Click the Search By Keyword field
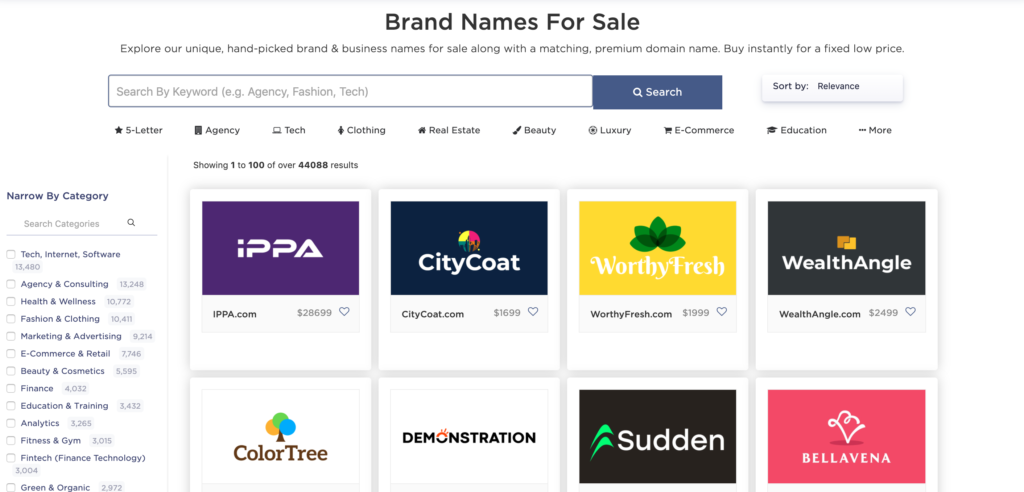Image resolution: width=1024 pixels, height=492 pixels. point(350,92)
